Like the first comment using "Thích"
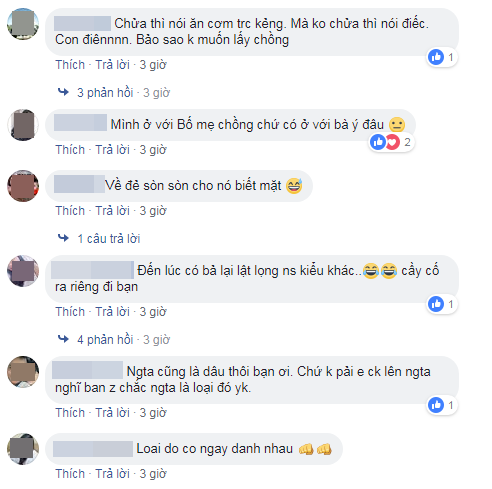Viewport: 492px width, 489px height. coord(70,64)
